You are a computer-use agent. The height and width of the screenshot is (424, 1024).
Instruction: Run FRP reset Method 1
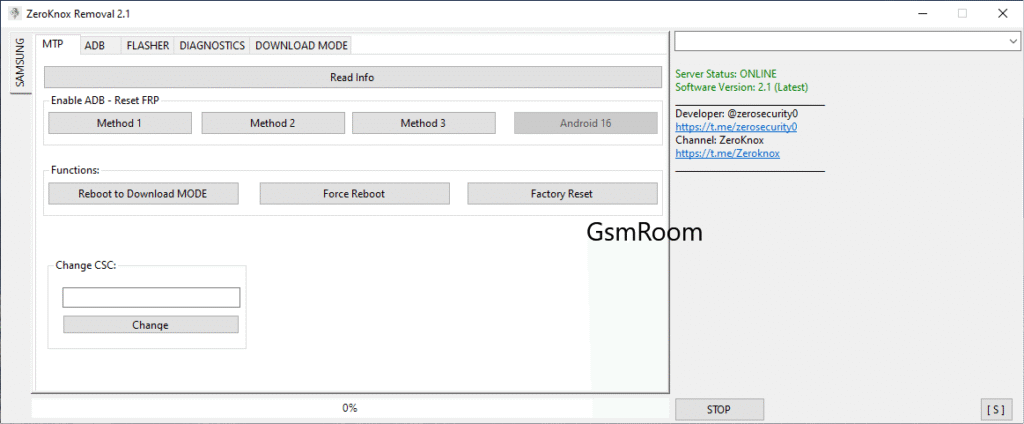click(119, 123)
